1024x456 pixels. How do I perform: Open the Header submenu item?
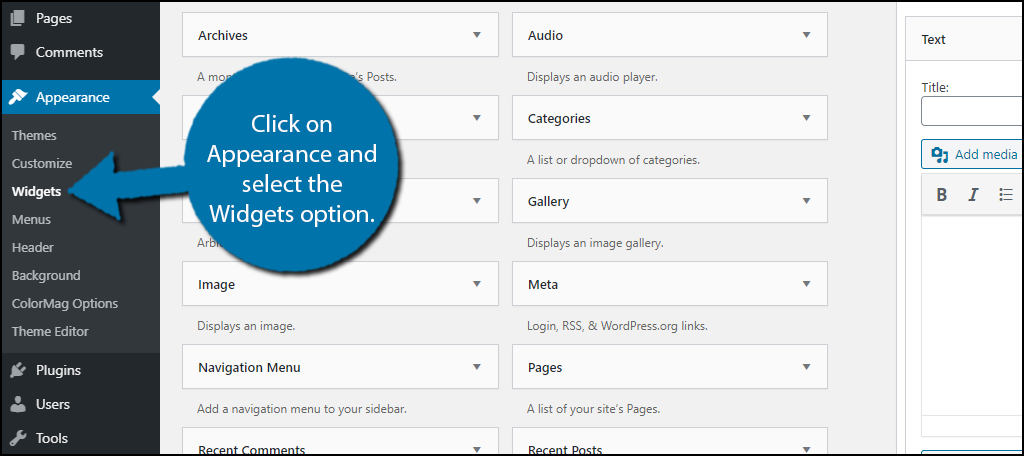click(33, 248)
